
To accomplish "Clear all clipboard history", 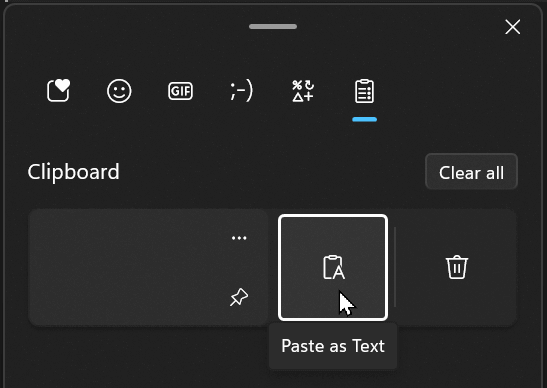I will pyautogui.click(x=471, y=172).
